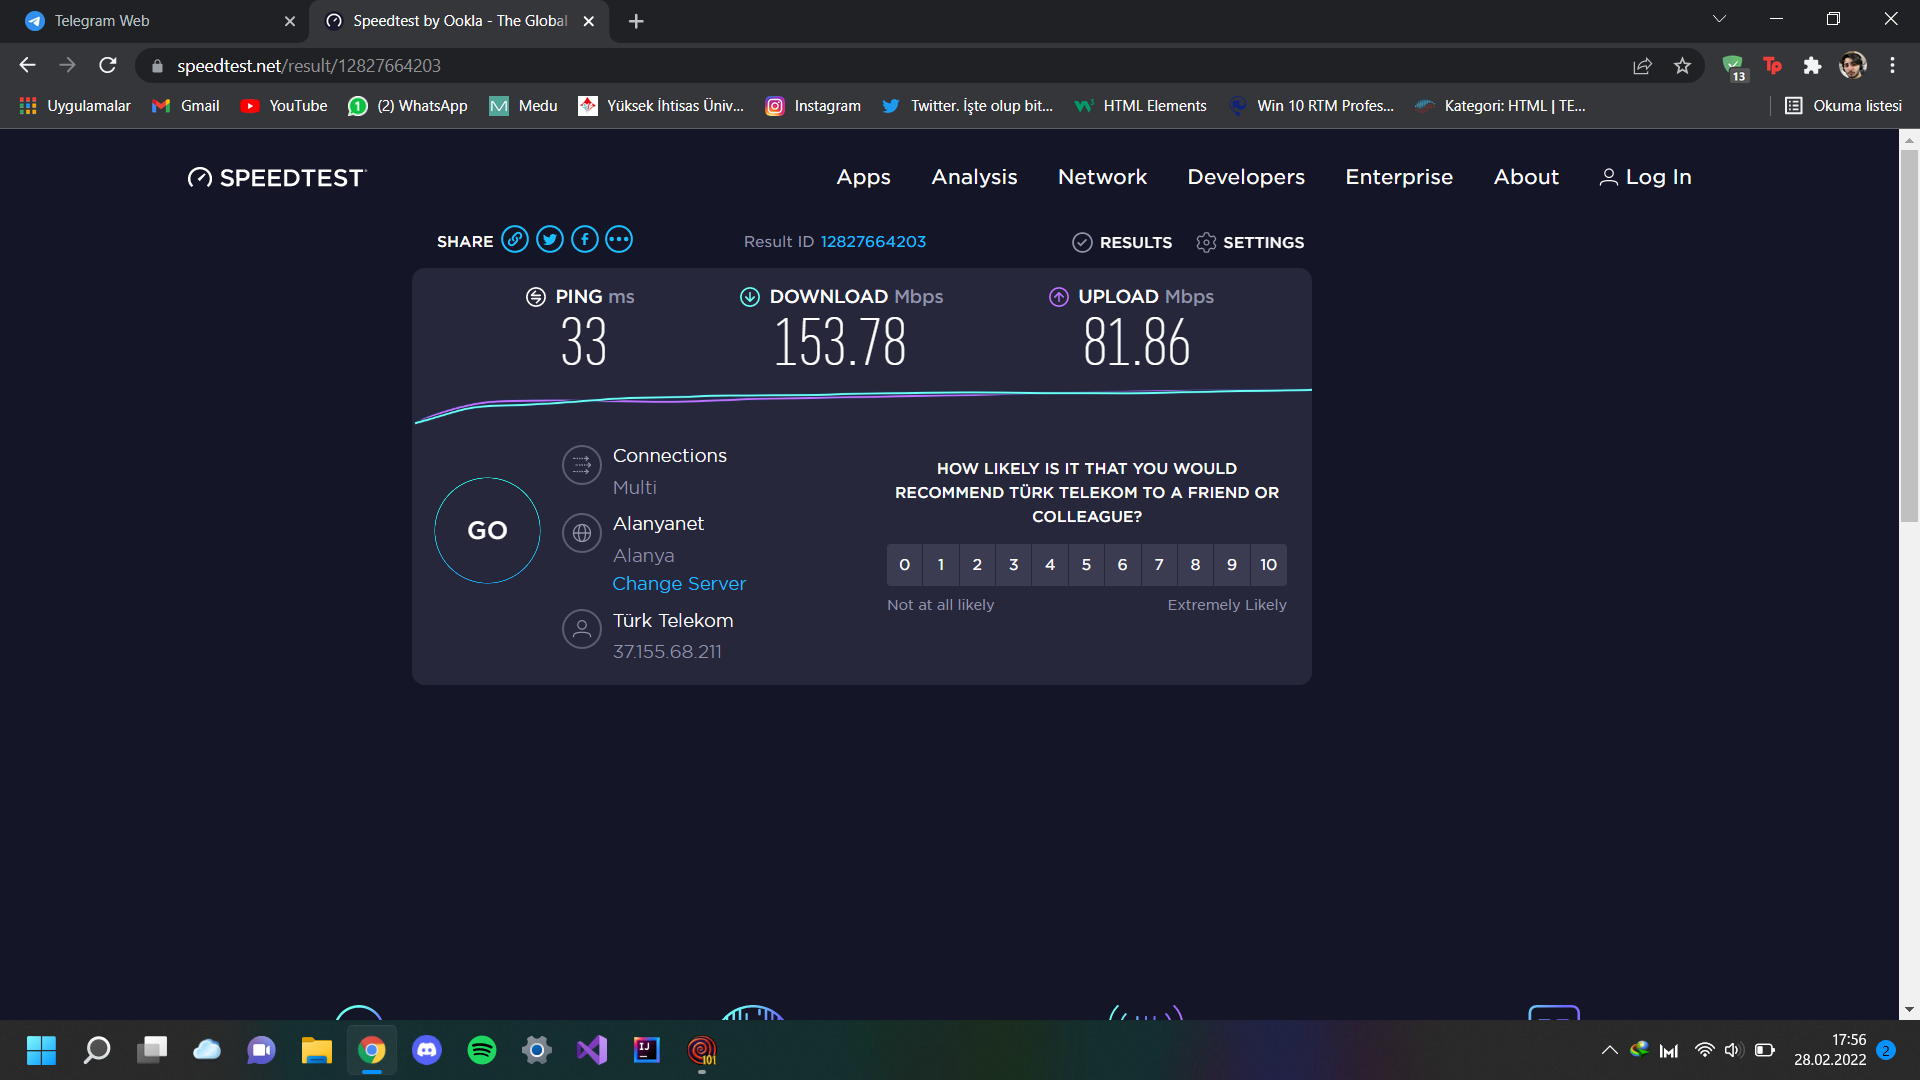The width and height of the screenshot is (1920, 1080).
Task: Open IntelliJ IDEA from taskbar
Action: [647, 1050]
